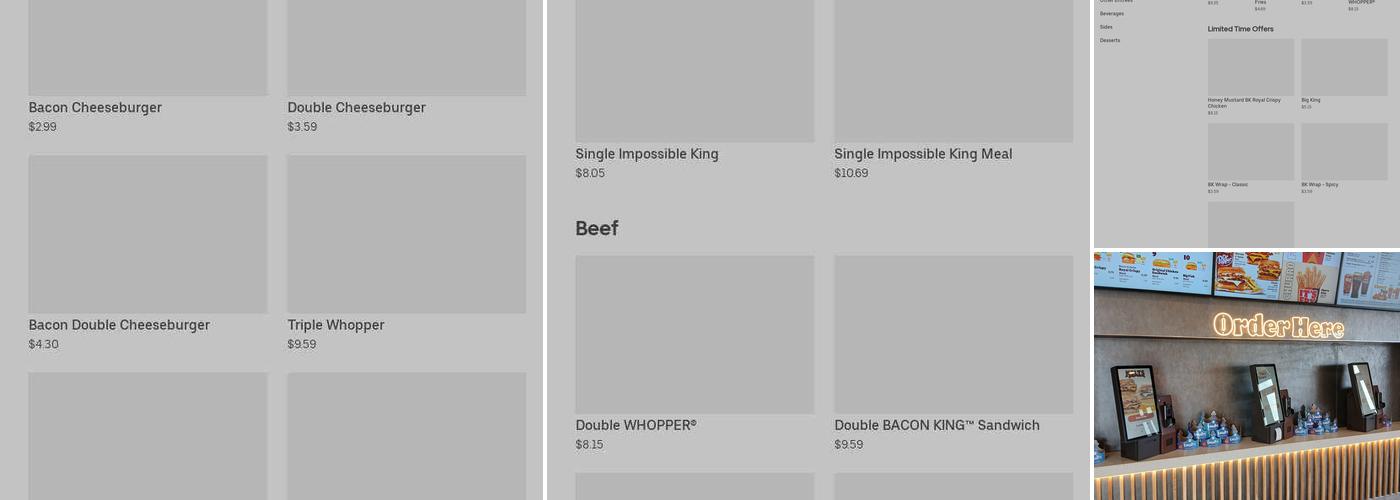The image size is (1400, 500).
Task: Open the Desserts category in sidebar
Action: [1110, 40]
